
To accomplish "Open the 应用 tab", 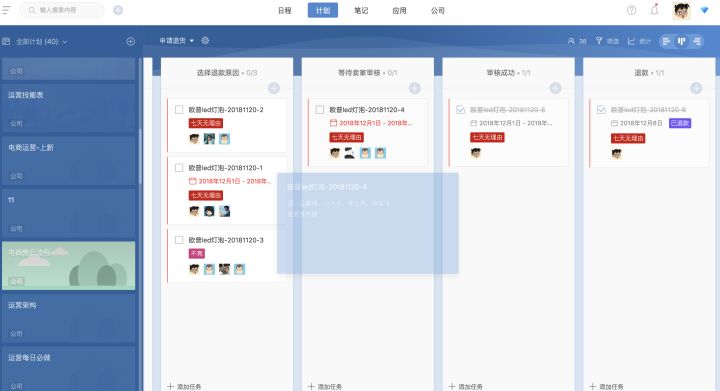I will [x=399, y=10].
